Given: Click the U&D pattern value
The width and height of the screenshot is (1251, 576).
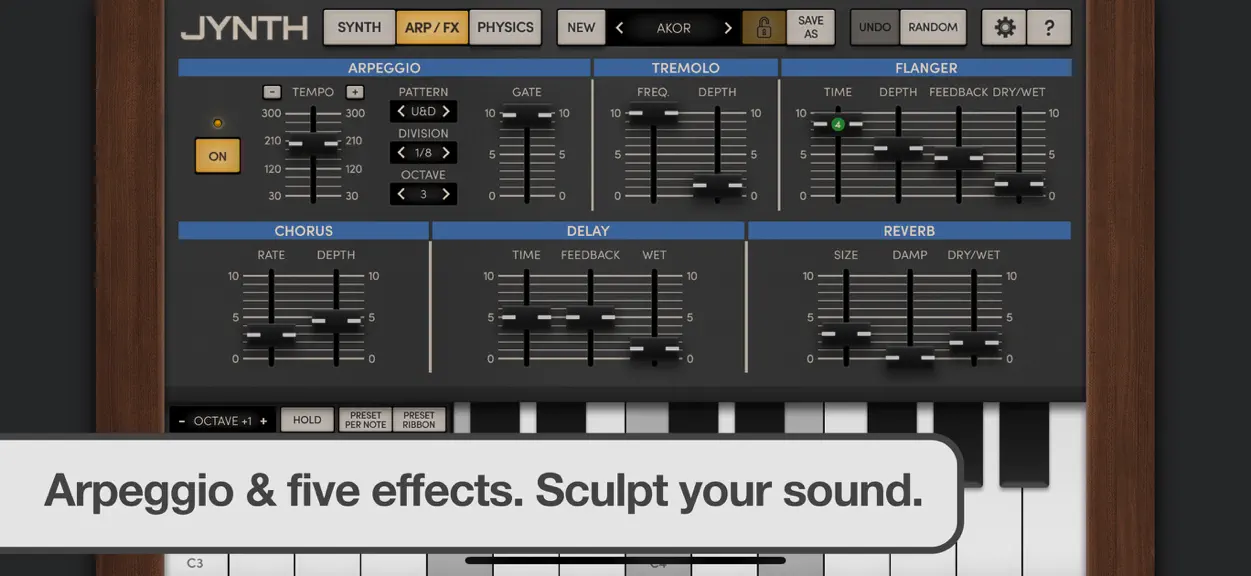Looking at the screenshot, I should pos(423,111).
